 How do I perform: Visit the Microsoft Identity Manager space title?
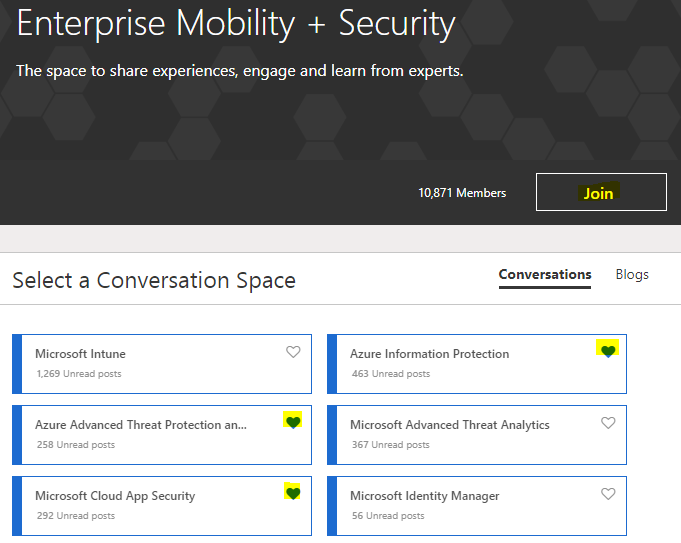[424, 496]
